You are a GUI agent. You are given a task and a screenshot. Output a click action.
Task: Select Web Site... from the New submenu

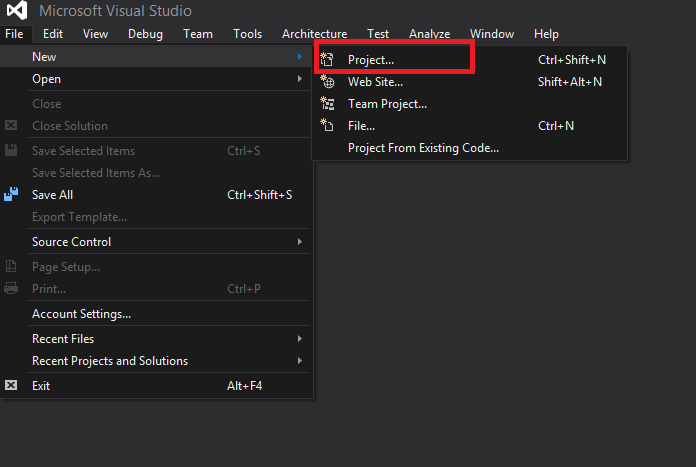pos(470,82)
